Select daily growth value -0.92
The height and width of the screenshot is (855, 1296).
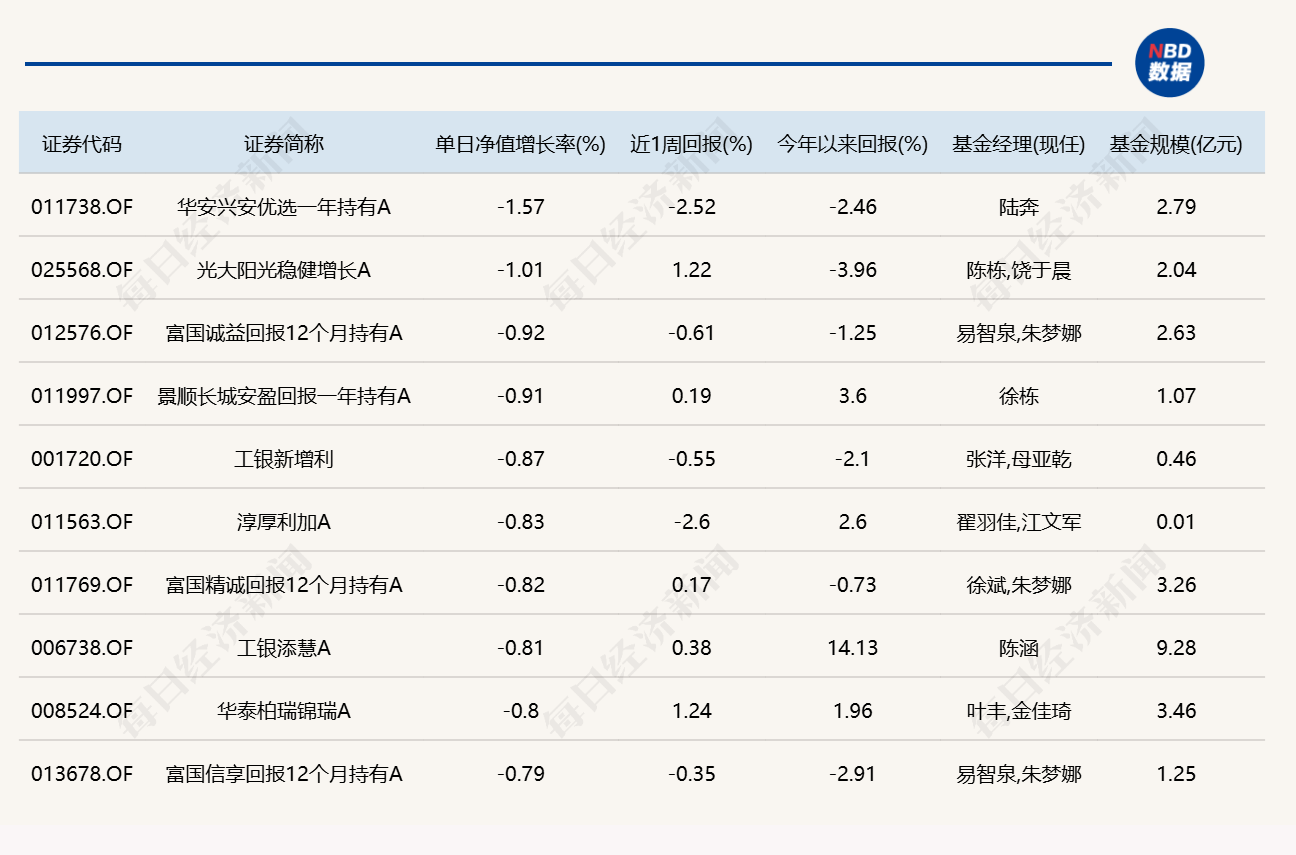coord(521,333)
